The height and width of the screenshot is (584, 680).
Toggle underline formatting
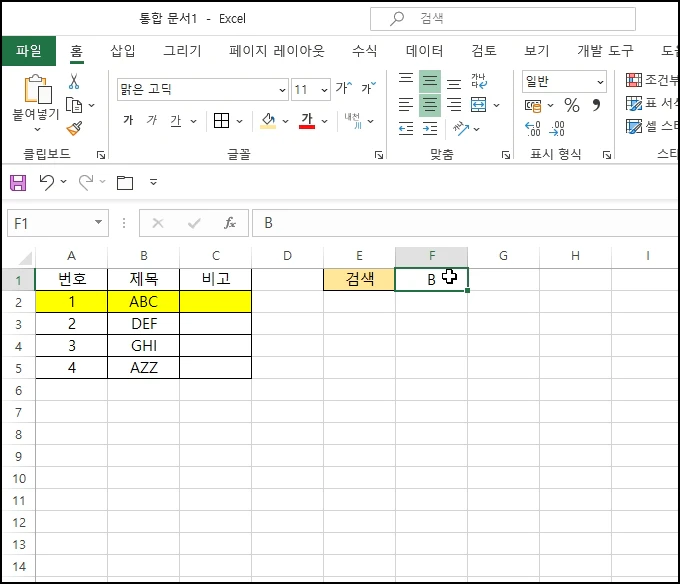176,121
